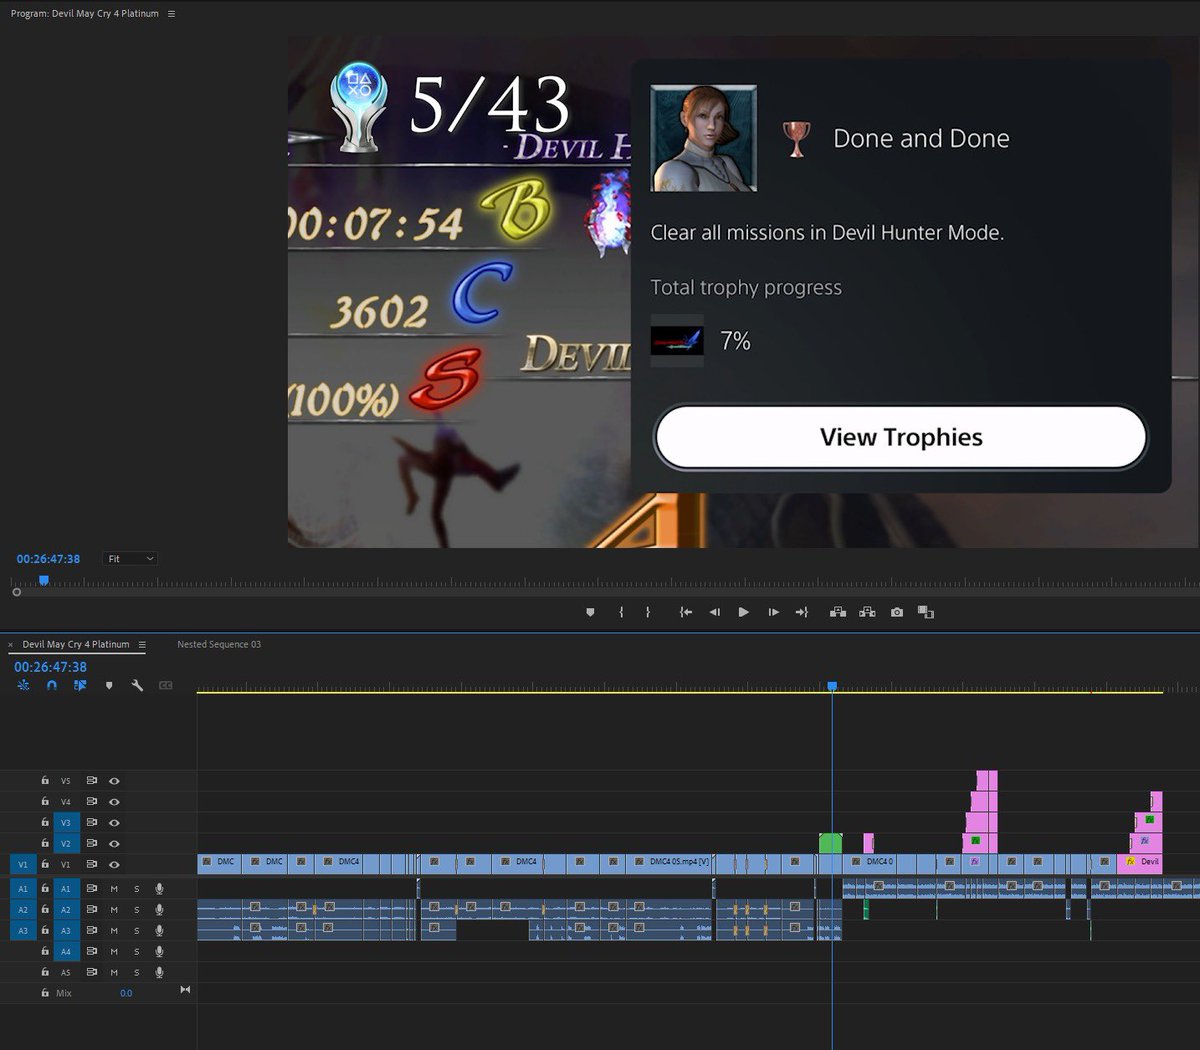This screenshot has width=1200, height=1050.
Task: Toggle V2 track targeting
Action: [x=66, y=844]
